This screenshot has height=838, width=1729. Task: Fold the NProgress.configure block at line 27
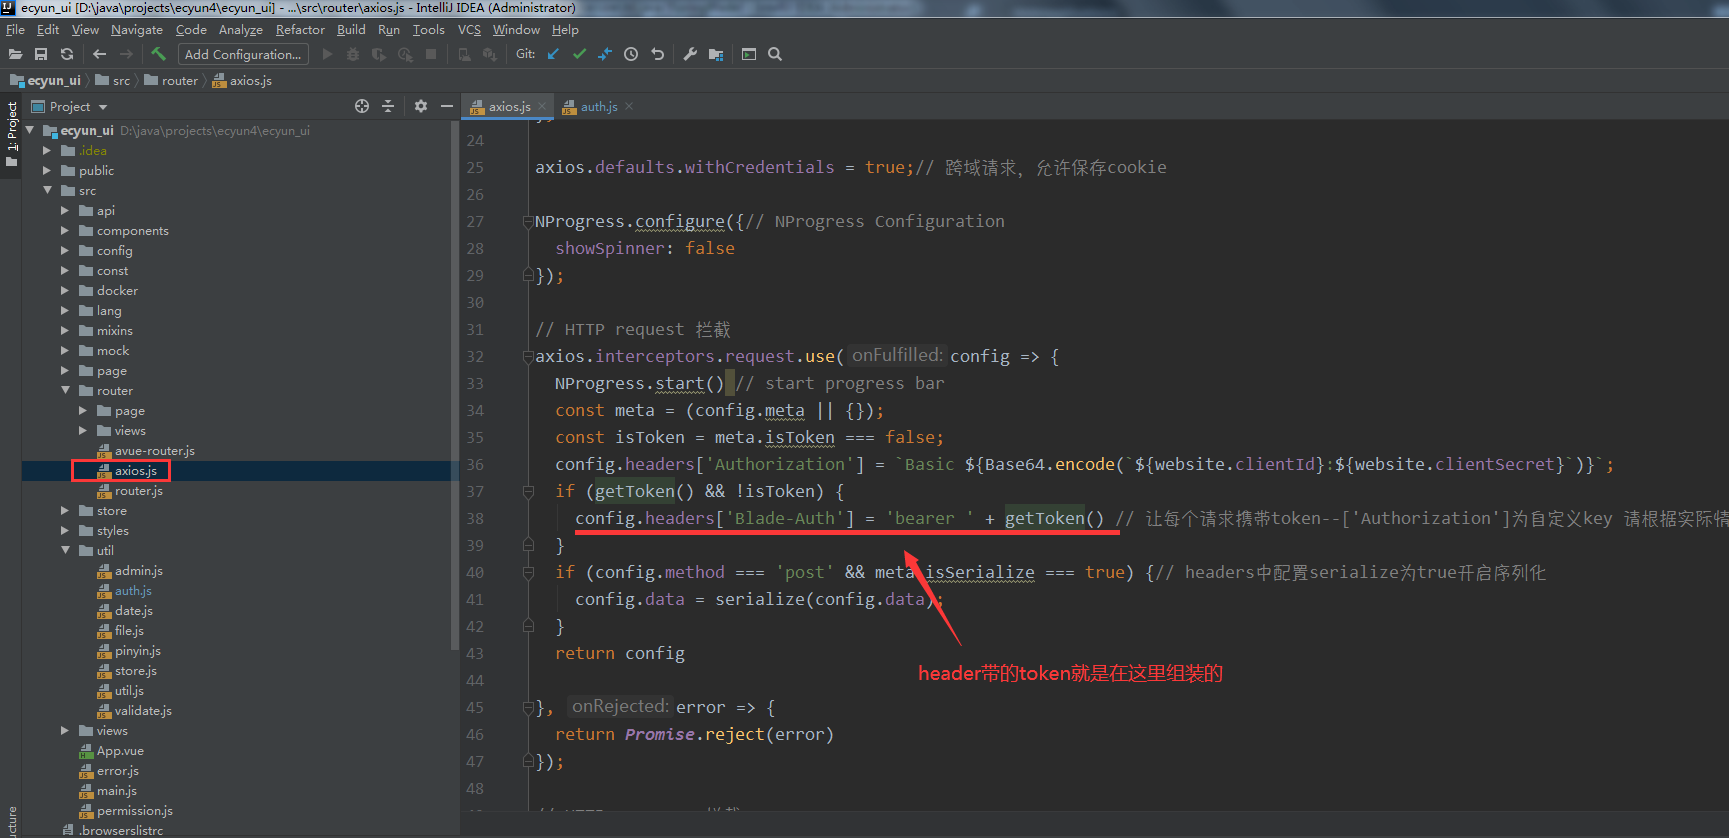click(x=528, y=222)
